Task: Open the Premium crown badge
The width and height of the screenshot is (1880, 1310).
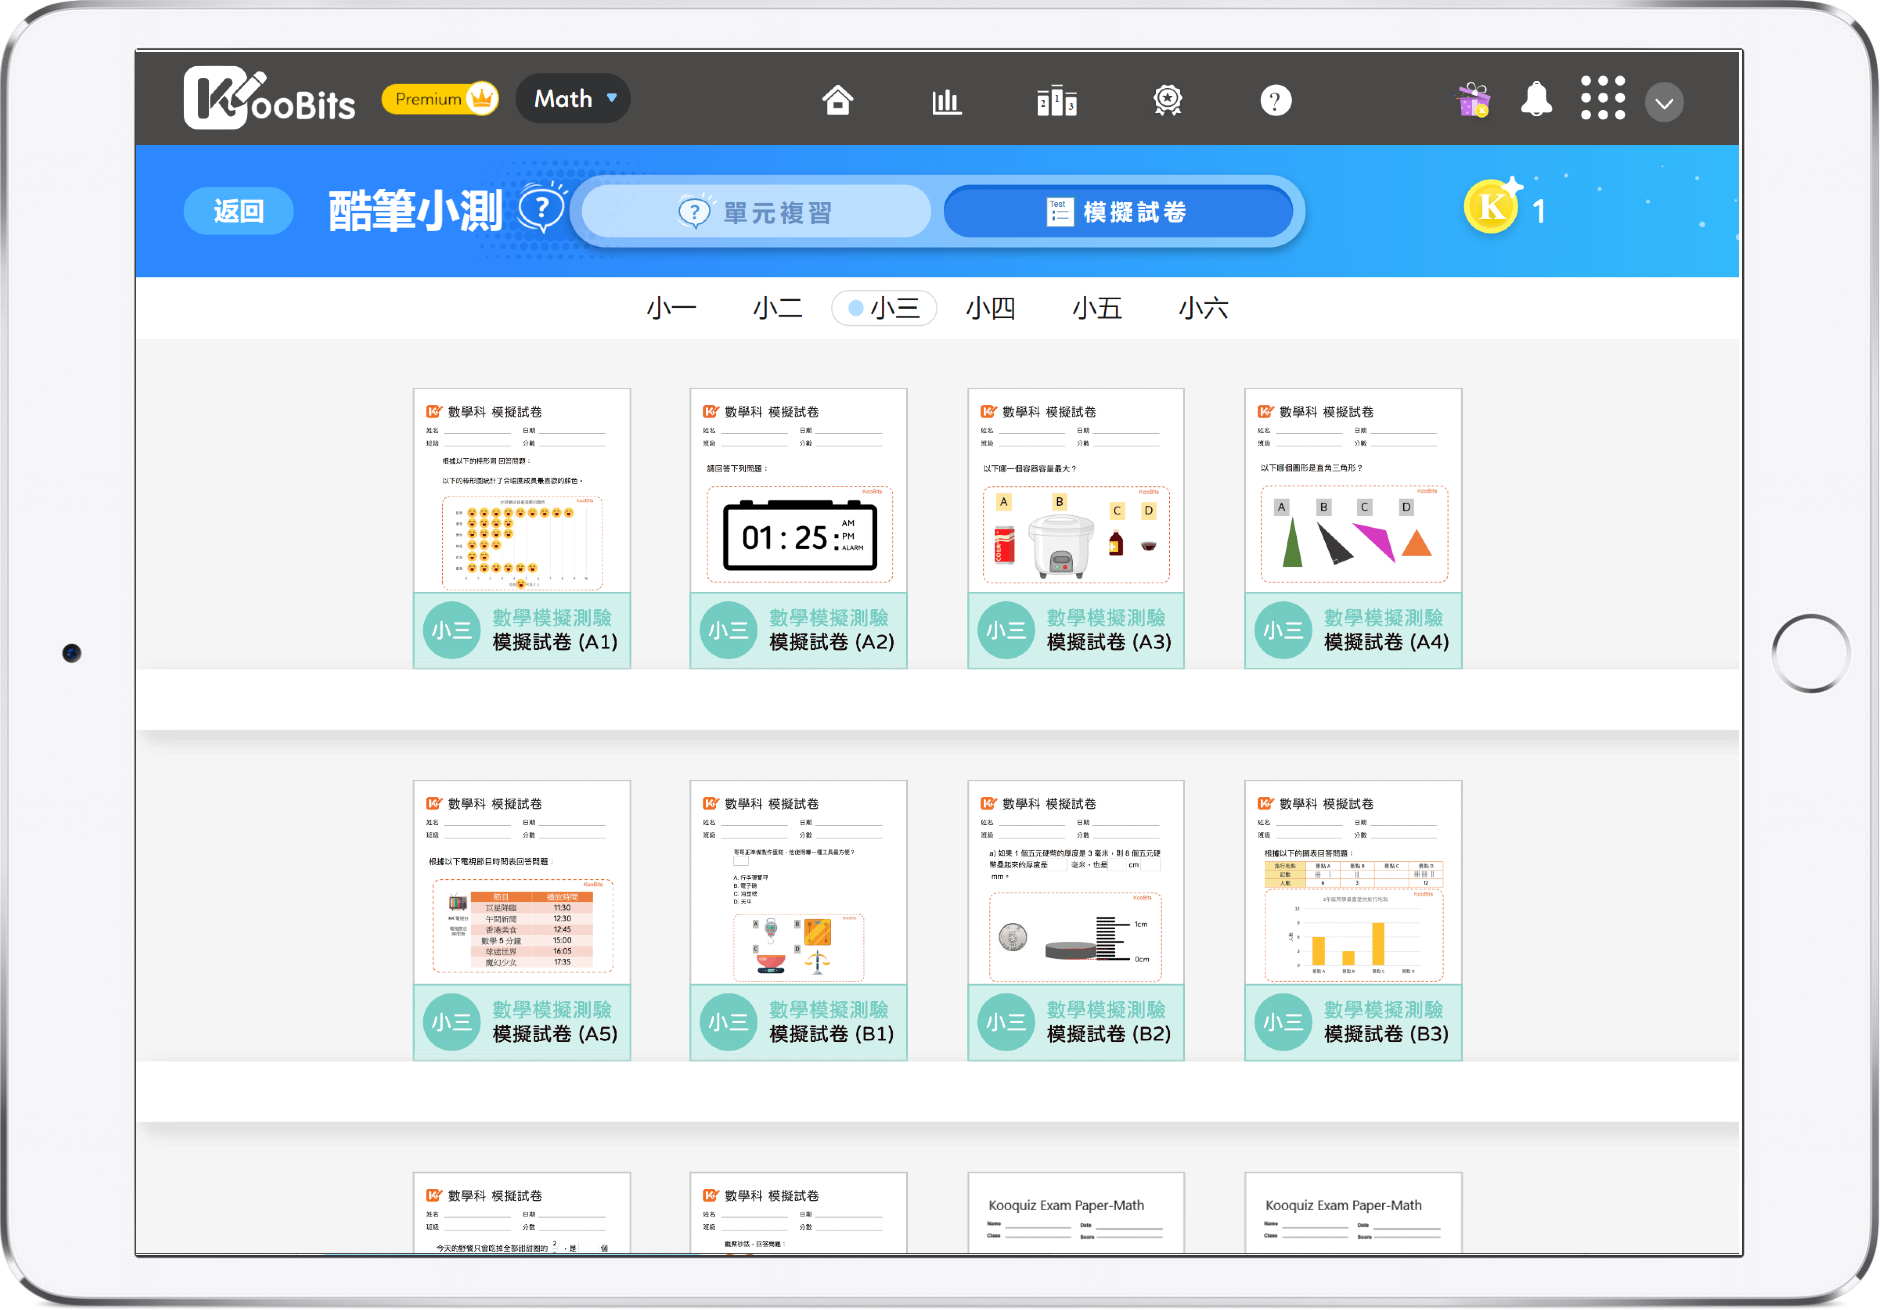Action: click(x=440, y=99)
